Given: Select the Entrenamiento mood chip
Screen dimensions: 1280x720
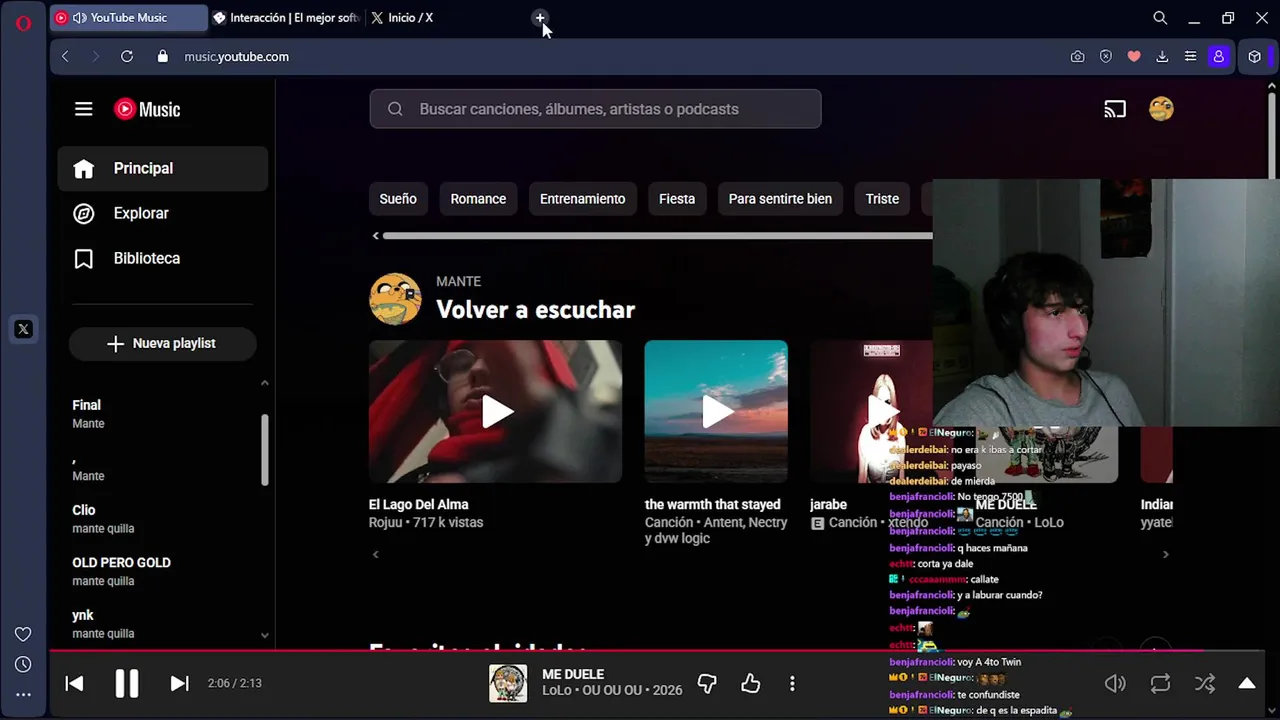Looking at the screenshot, I should point(583,199).
